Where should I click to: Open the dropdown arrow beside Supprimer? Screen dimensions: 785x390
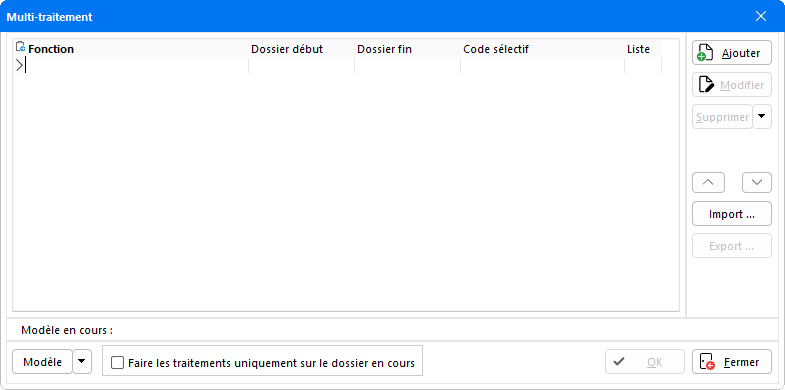761,117
